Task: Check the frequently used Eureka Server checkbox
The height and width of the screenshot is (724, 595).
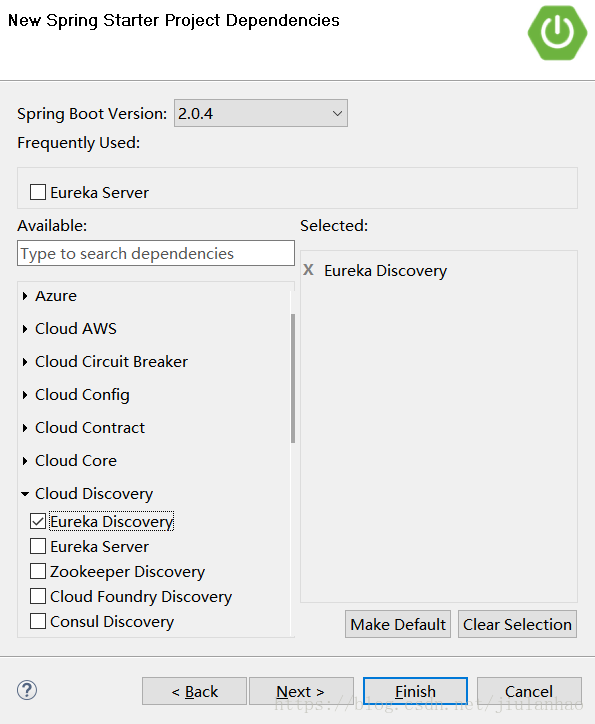Action: (38, 192)
